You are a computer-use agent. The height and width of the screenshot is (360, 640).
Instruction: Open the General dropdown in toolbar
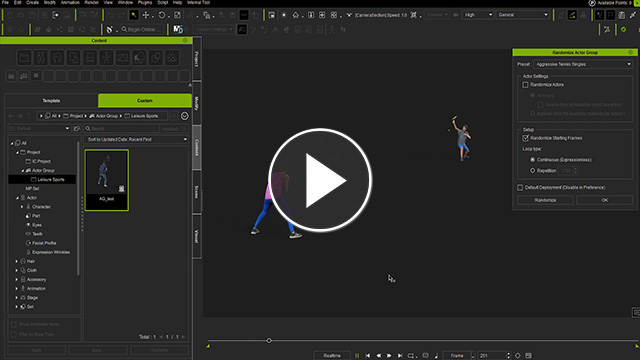pos(523,15)
